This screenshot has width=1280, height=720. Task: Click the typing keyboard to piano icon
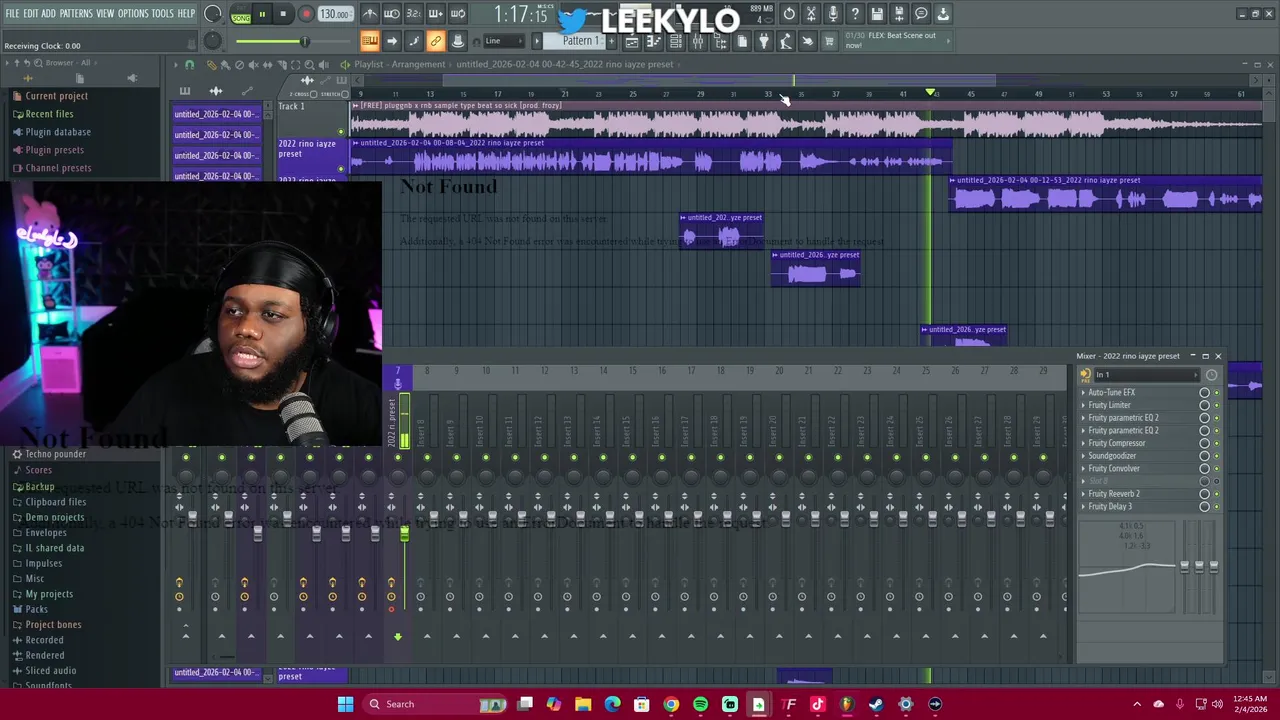tap(369, 41)
